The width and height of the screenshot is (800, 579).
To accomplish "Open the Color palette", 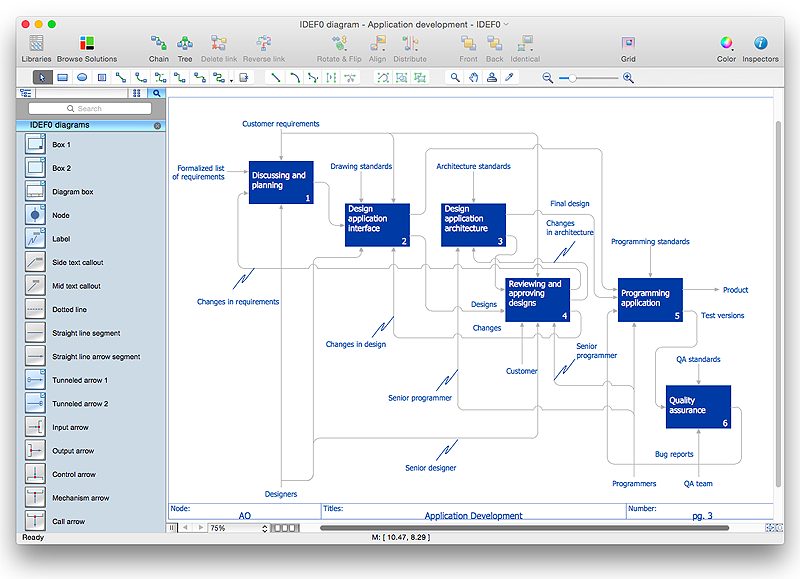I will pos(726,44).
